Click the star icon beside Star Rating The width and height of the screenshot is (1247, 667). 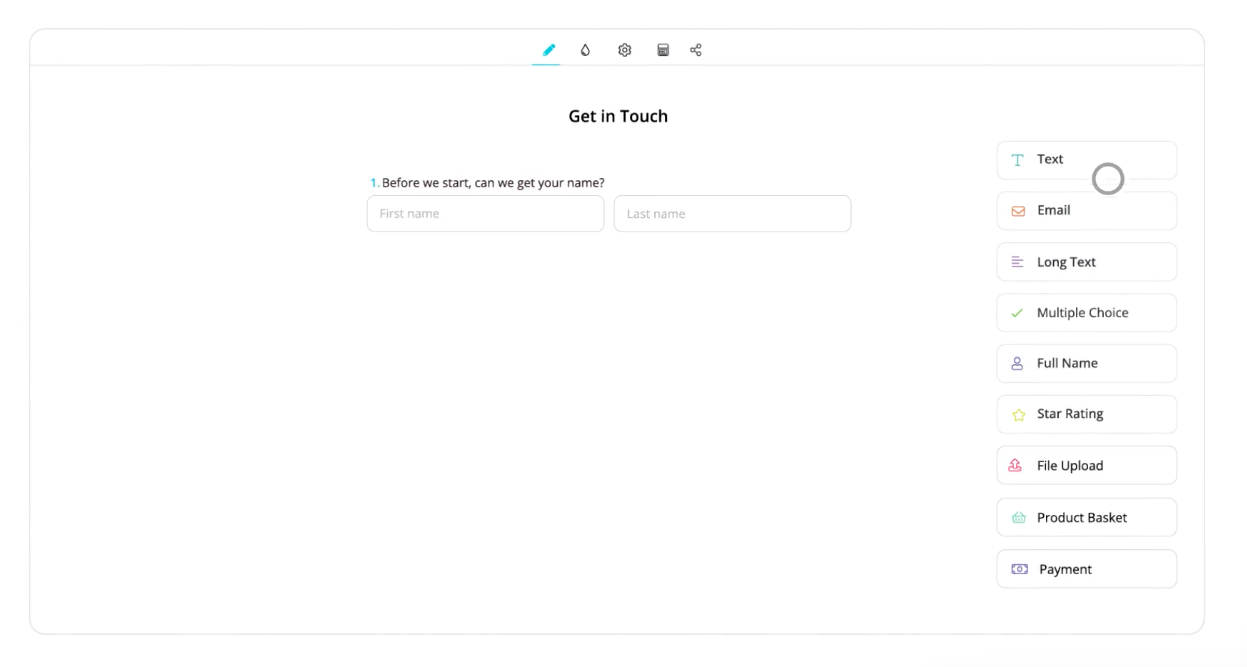(1018, 415)
